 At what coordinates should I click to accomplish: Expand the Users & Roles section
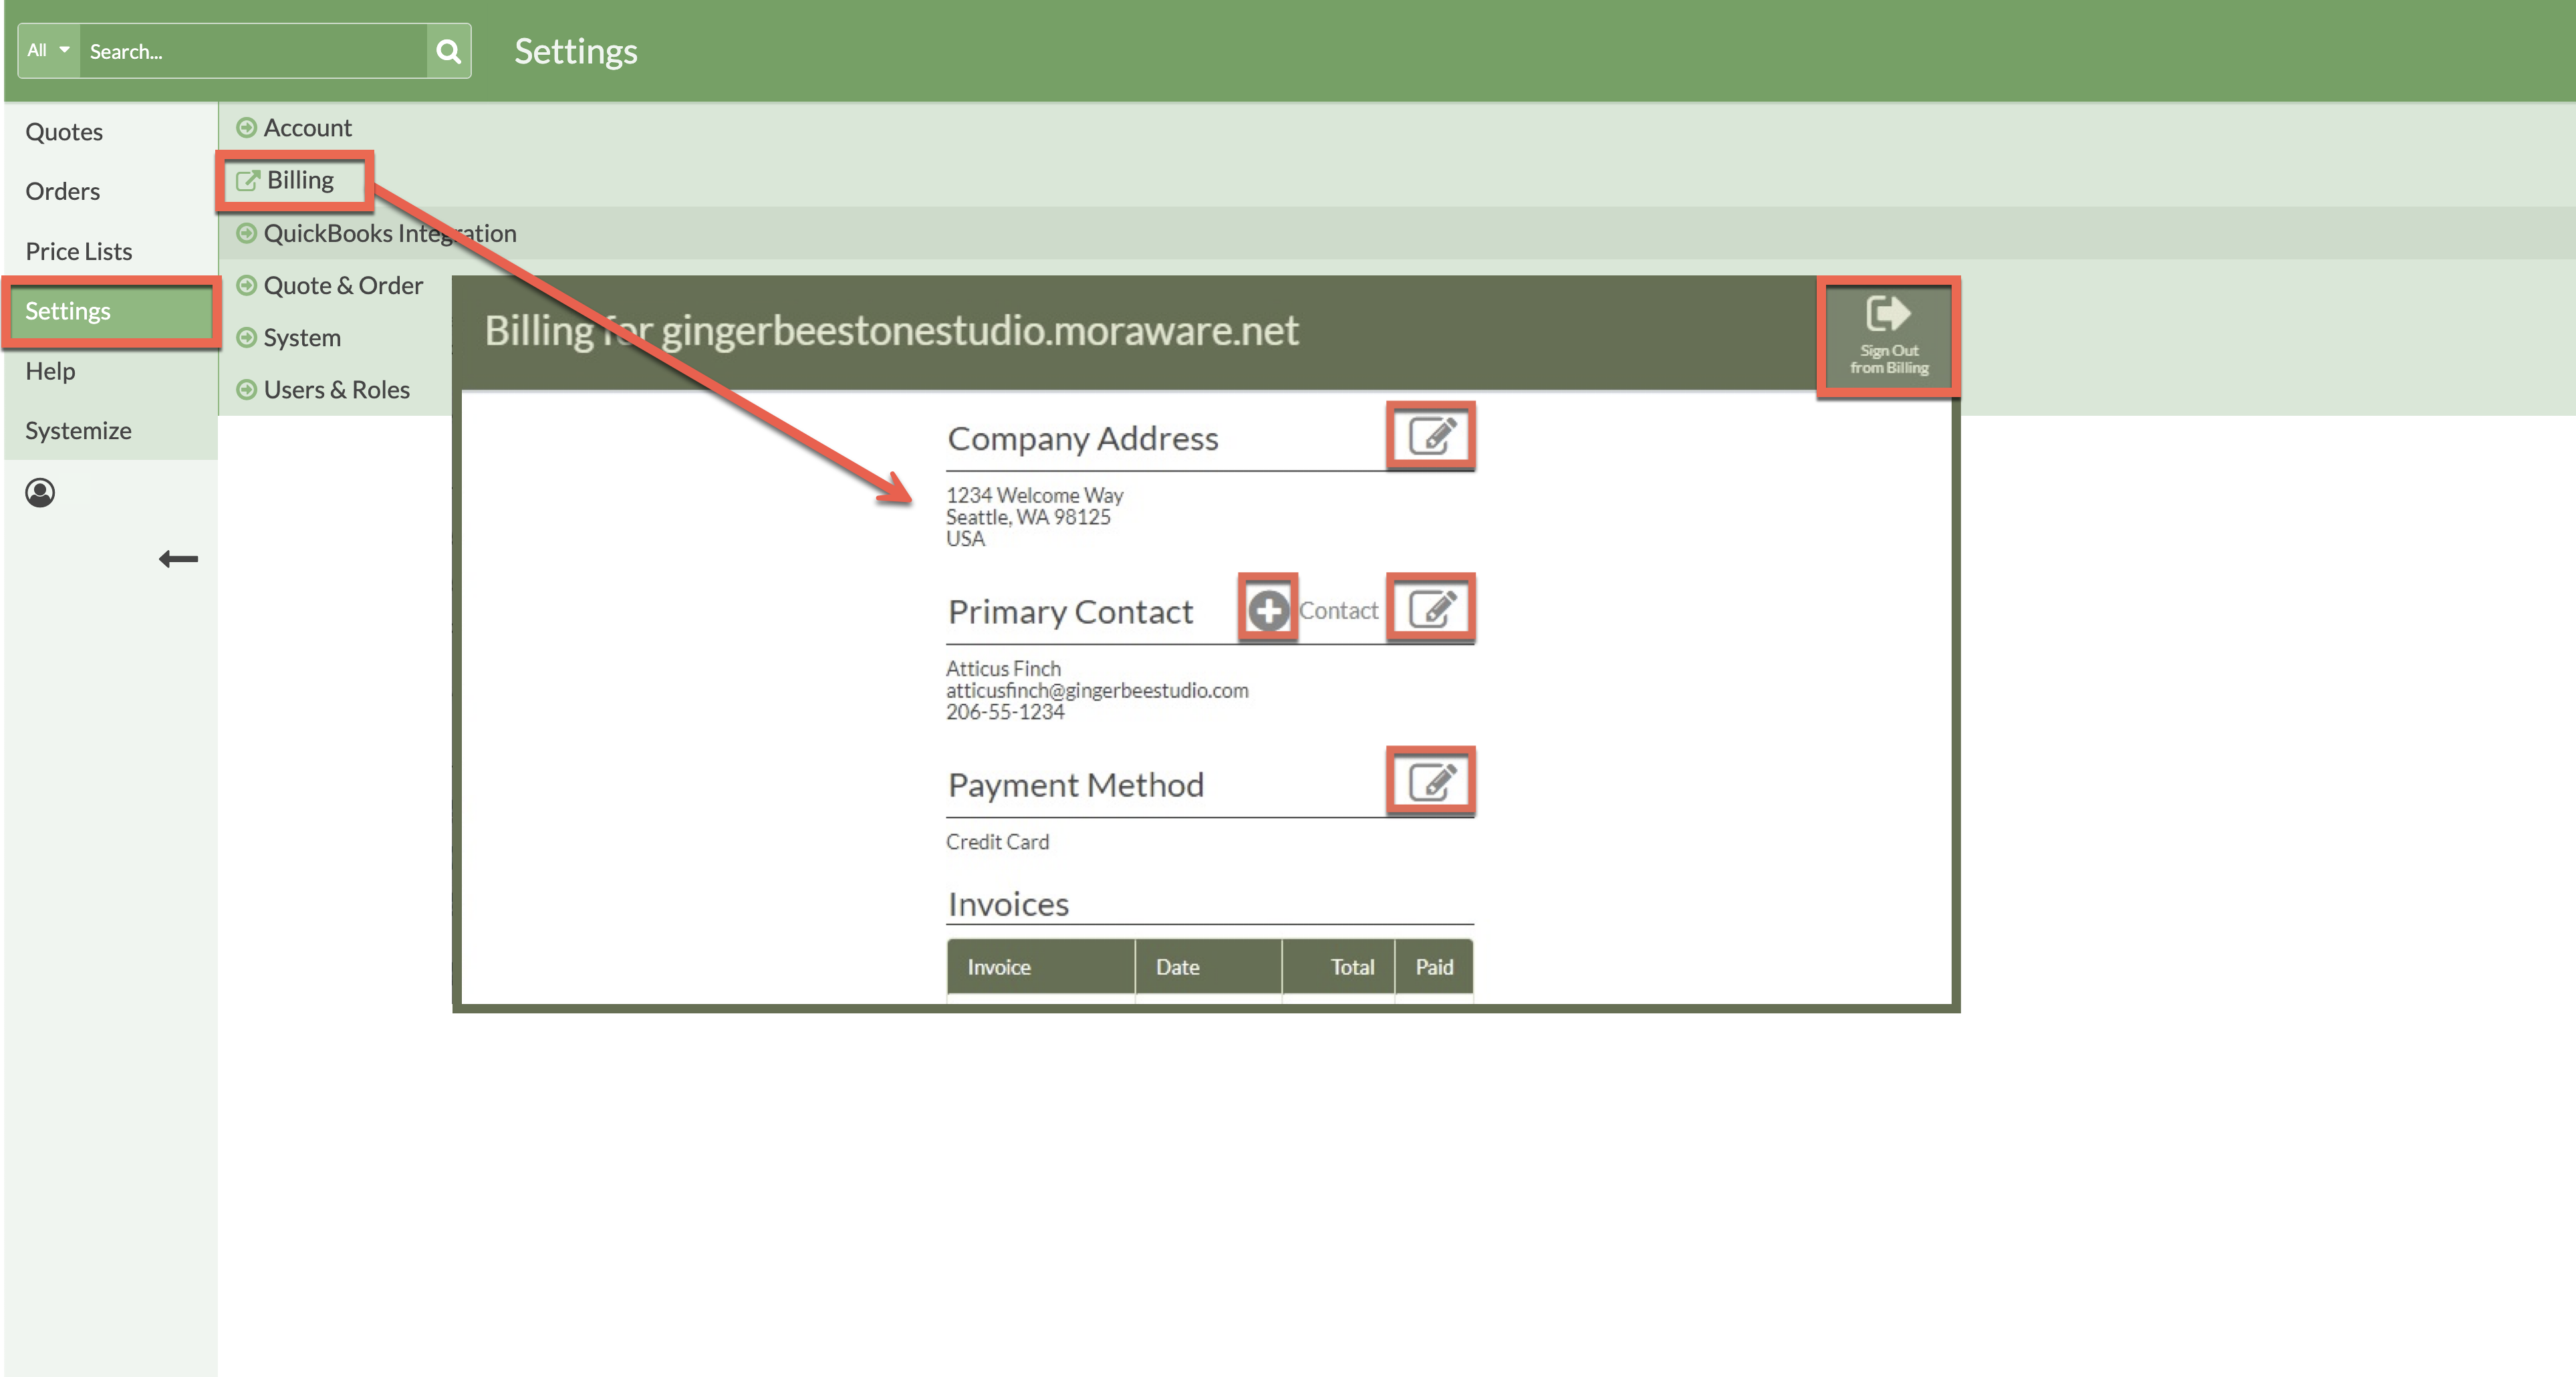[x=246, y=389]
